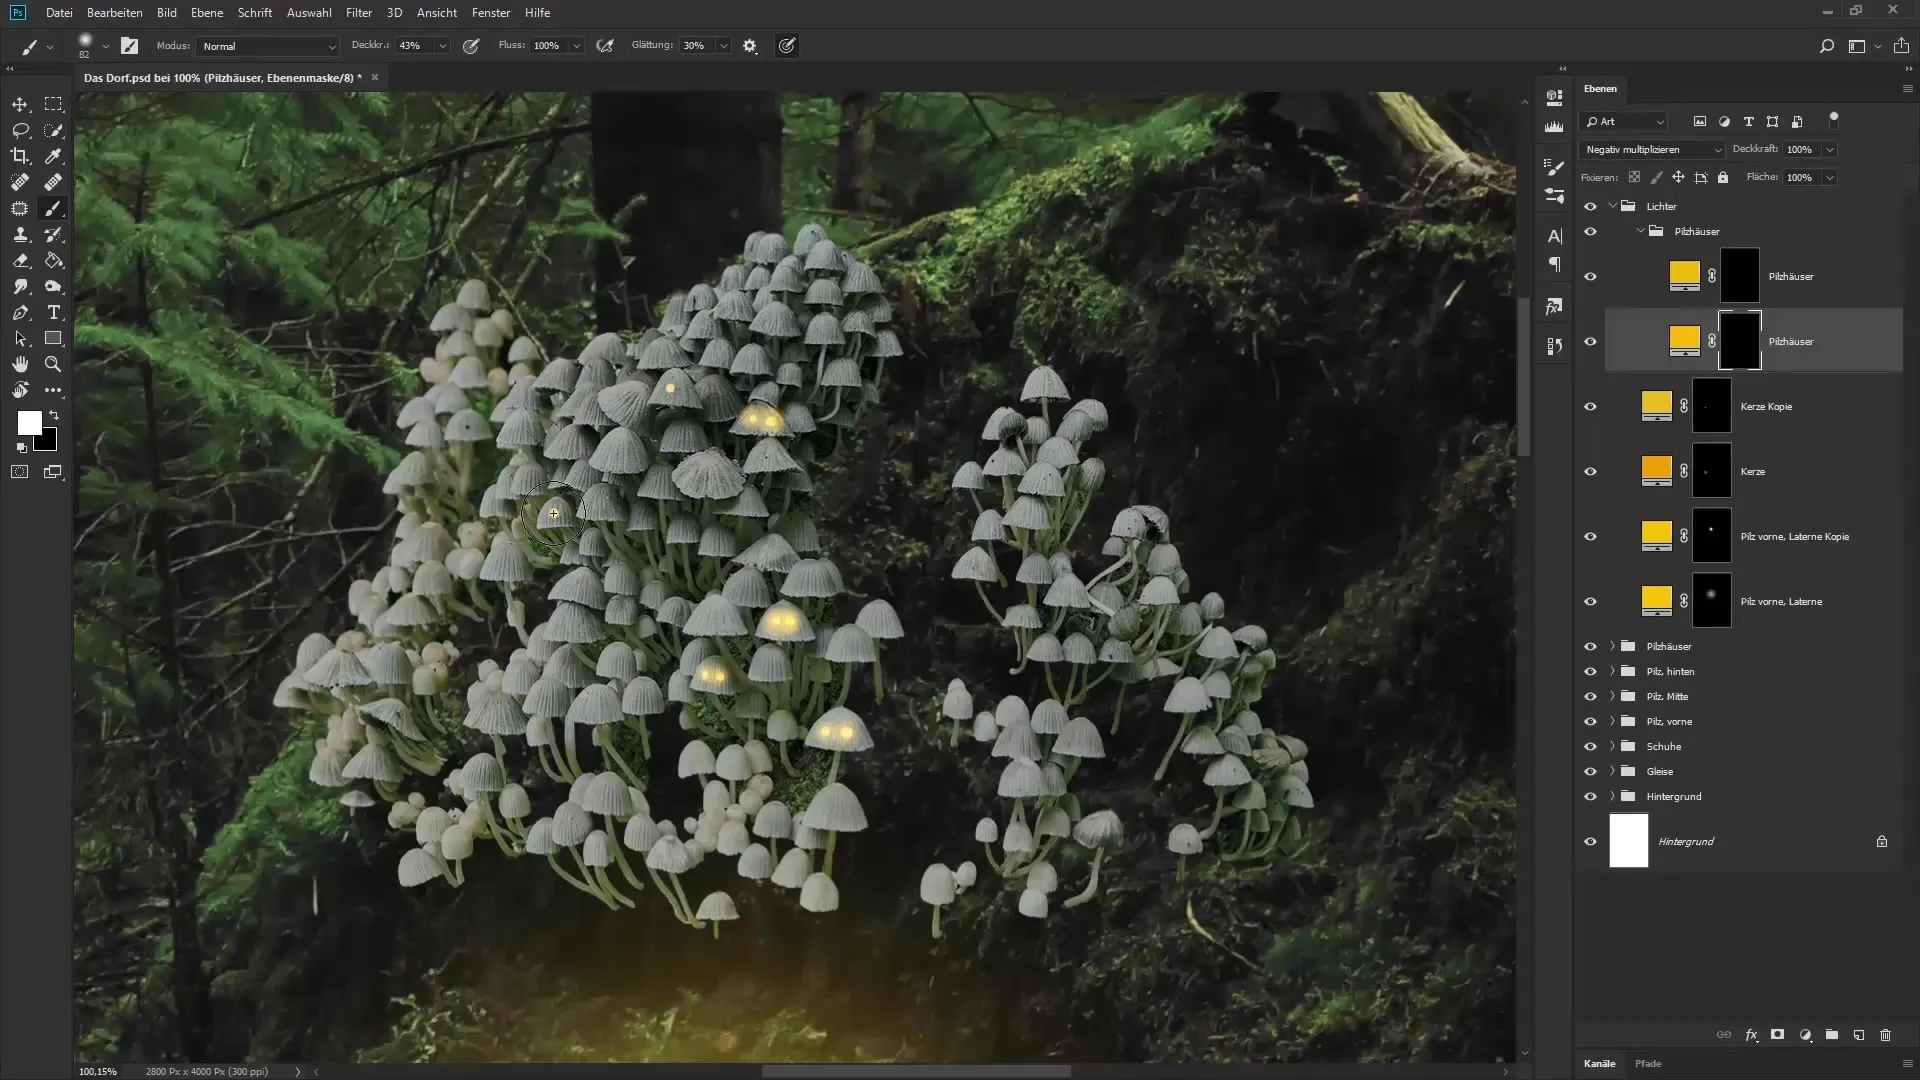This screenshot has height=1080, width=1920.
Task: Collapse the Lichter group
Action: point(1612,206)
